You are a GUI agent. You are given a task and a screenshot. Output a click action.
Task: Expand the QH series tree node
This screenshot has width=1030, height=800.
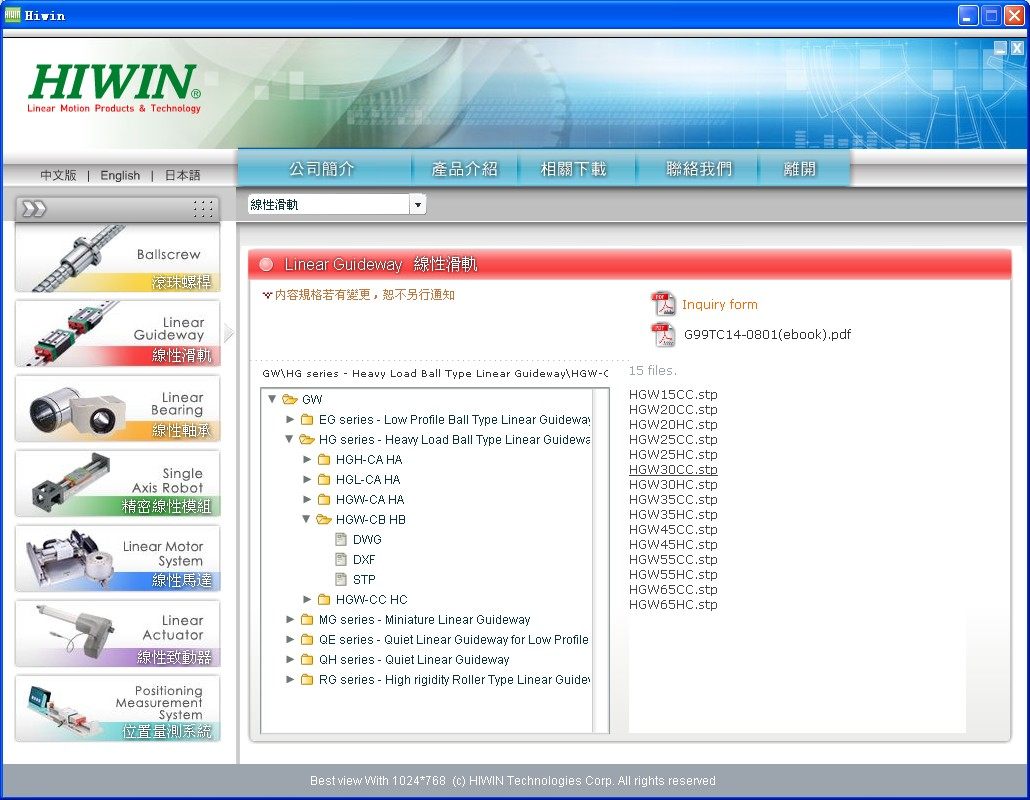click(x=290, y=659)
